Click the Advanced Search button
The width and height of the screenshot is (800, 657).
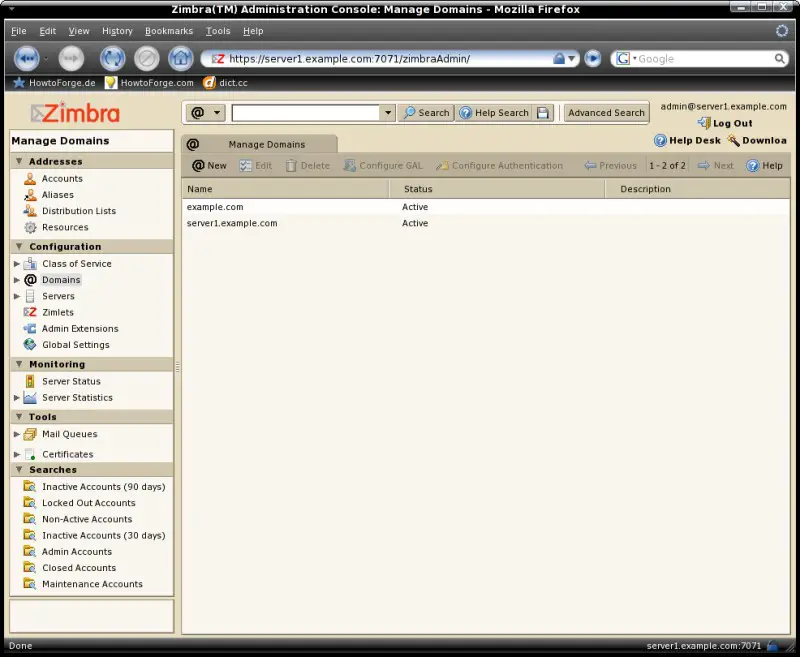click(x=606, y=113)
